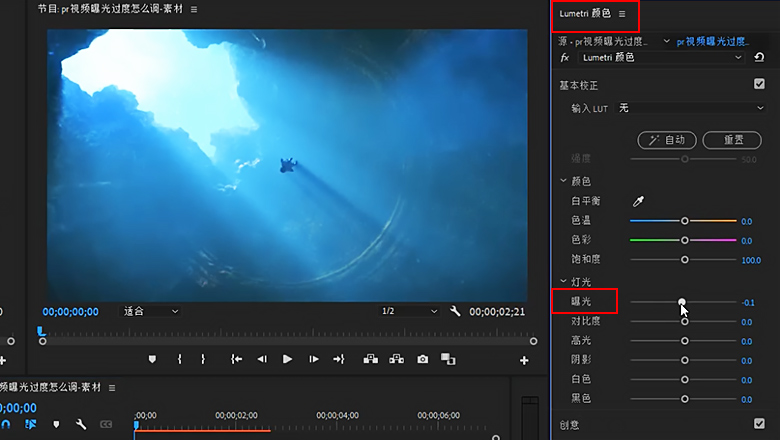Click the Exposure value -0.1
780x440 pixels.
coord(748,303)
